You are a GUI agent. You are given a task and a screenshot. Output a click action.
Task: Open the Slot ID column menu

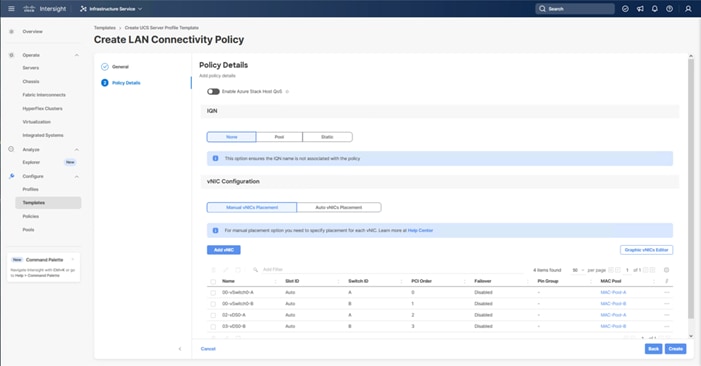pyautogui.click(x=338, y=281)
